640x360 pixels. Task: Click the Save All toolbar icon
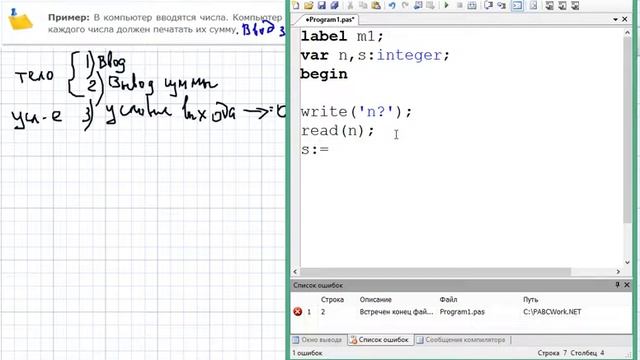pos(334,5)
